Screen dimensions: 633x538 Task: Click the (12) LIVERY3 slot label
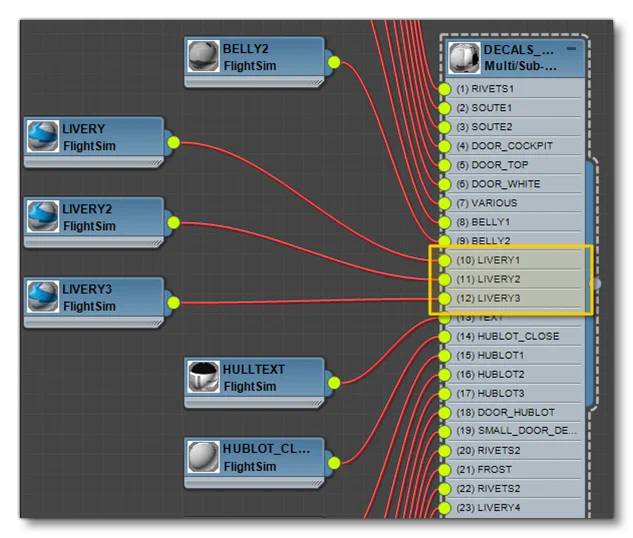488,298
